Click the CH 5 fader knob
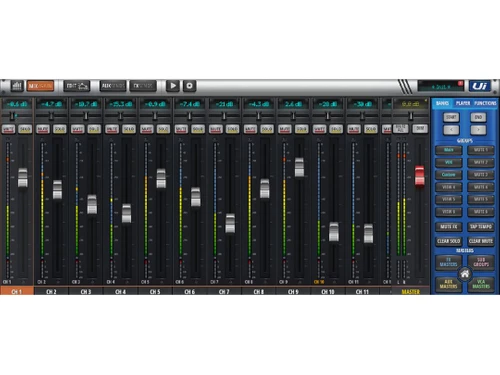 coord(161,178)
